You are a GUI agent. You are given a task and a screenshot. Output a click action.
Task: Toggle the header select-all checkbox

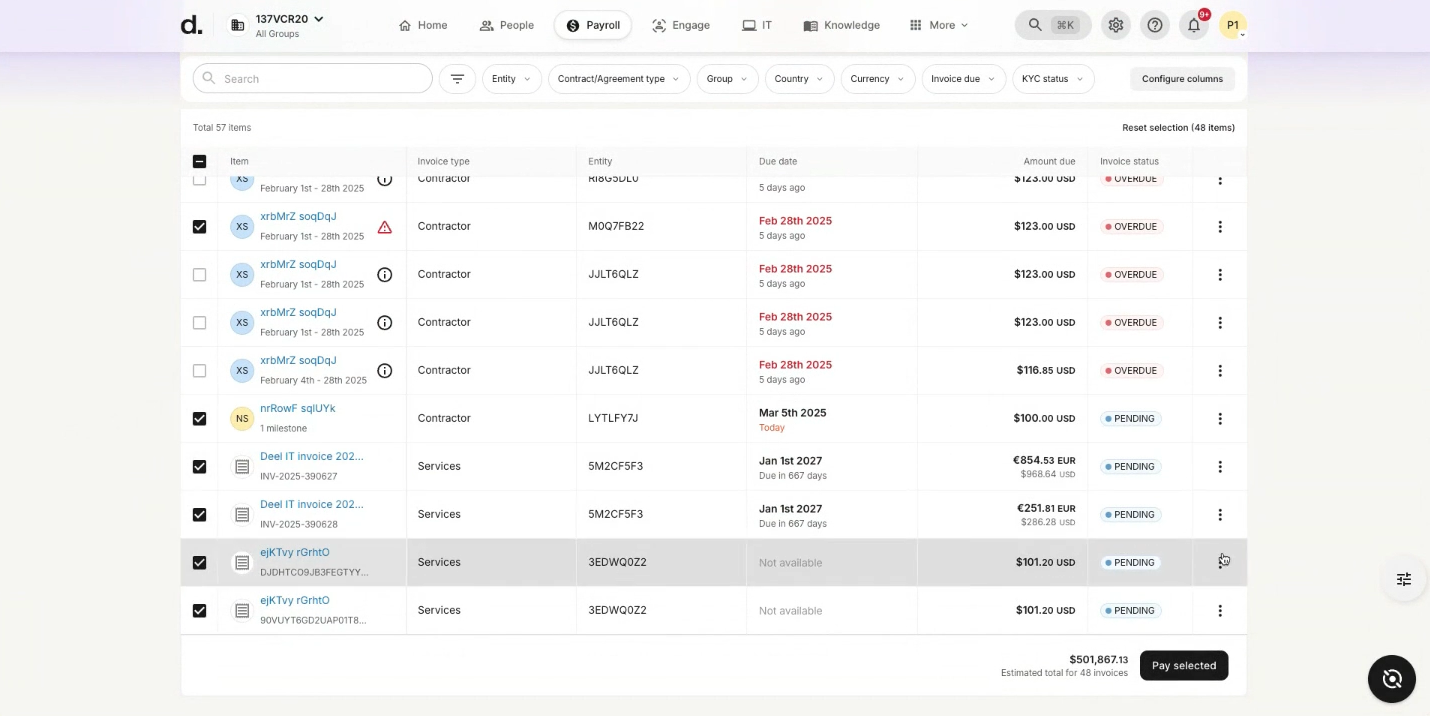click(x=199, y=161)
